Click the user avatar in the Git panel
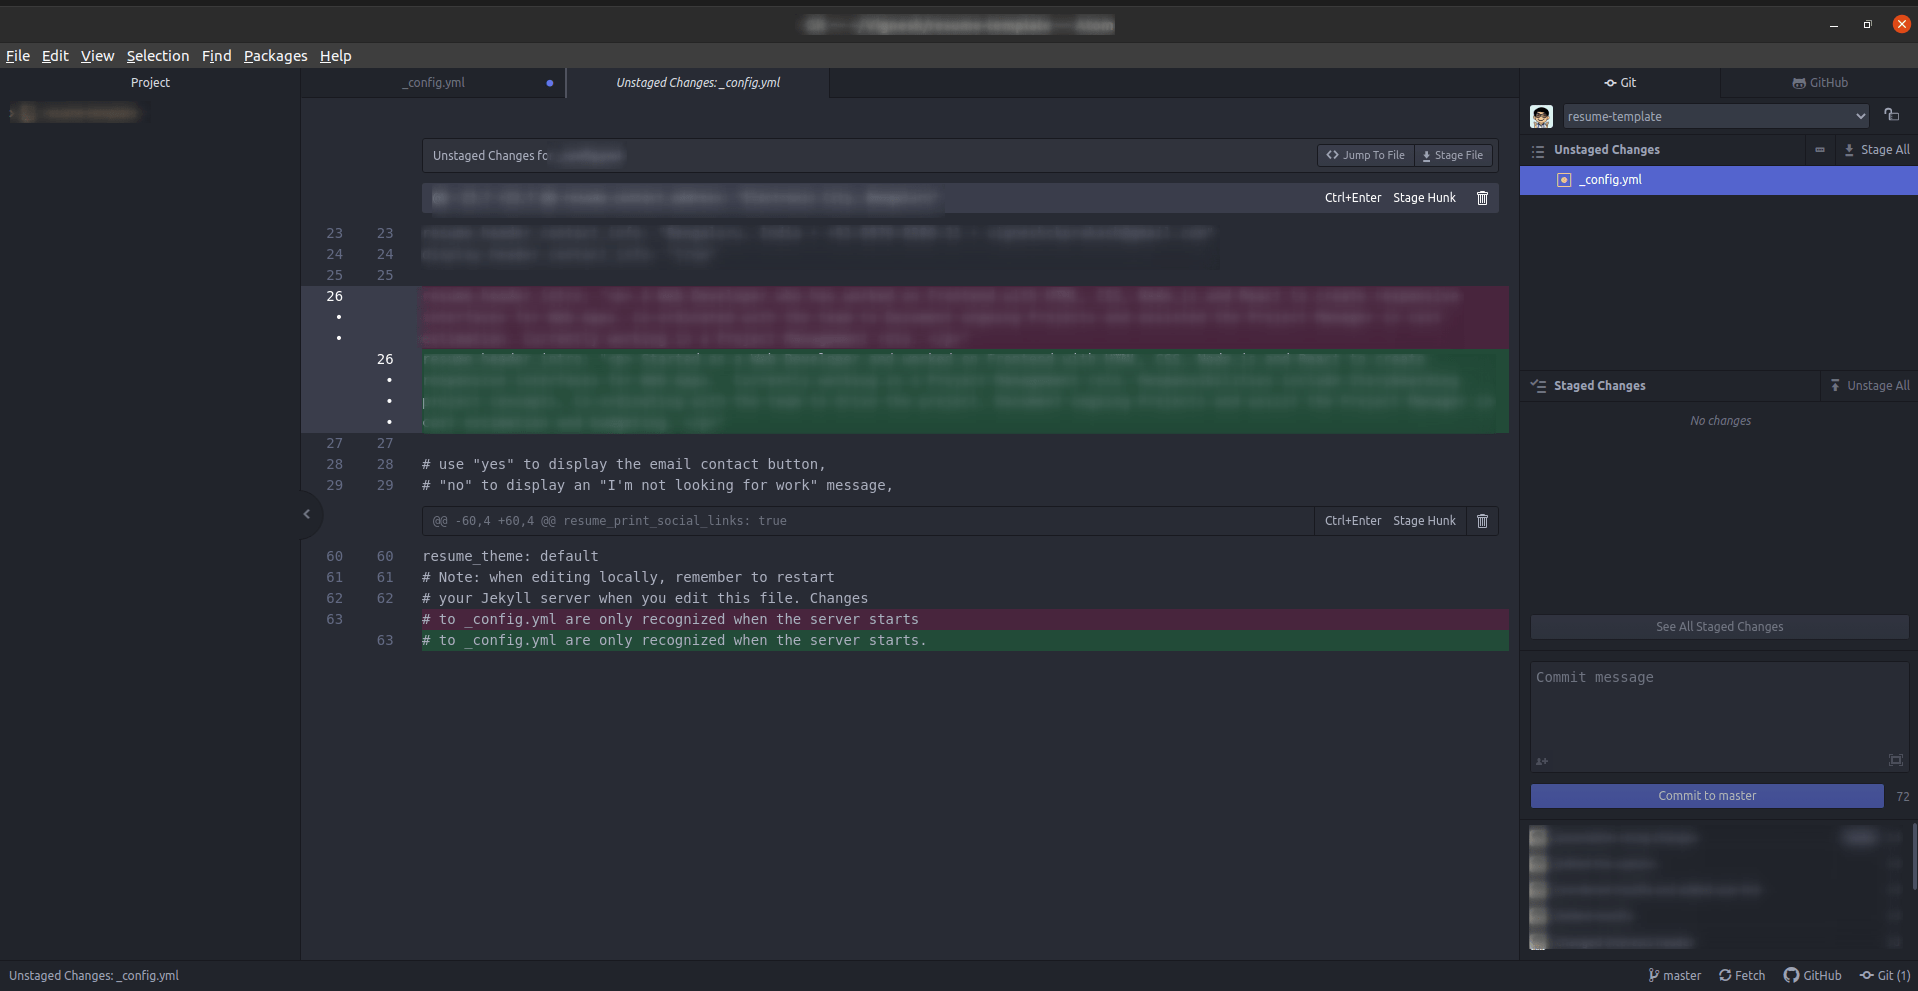 (x=1541, y=116)
